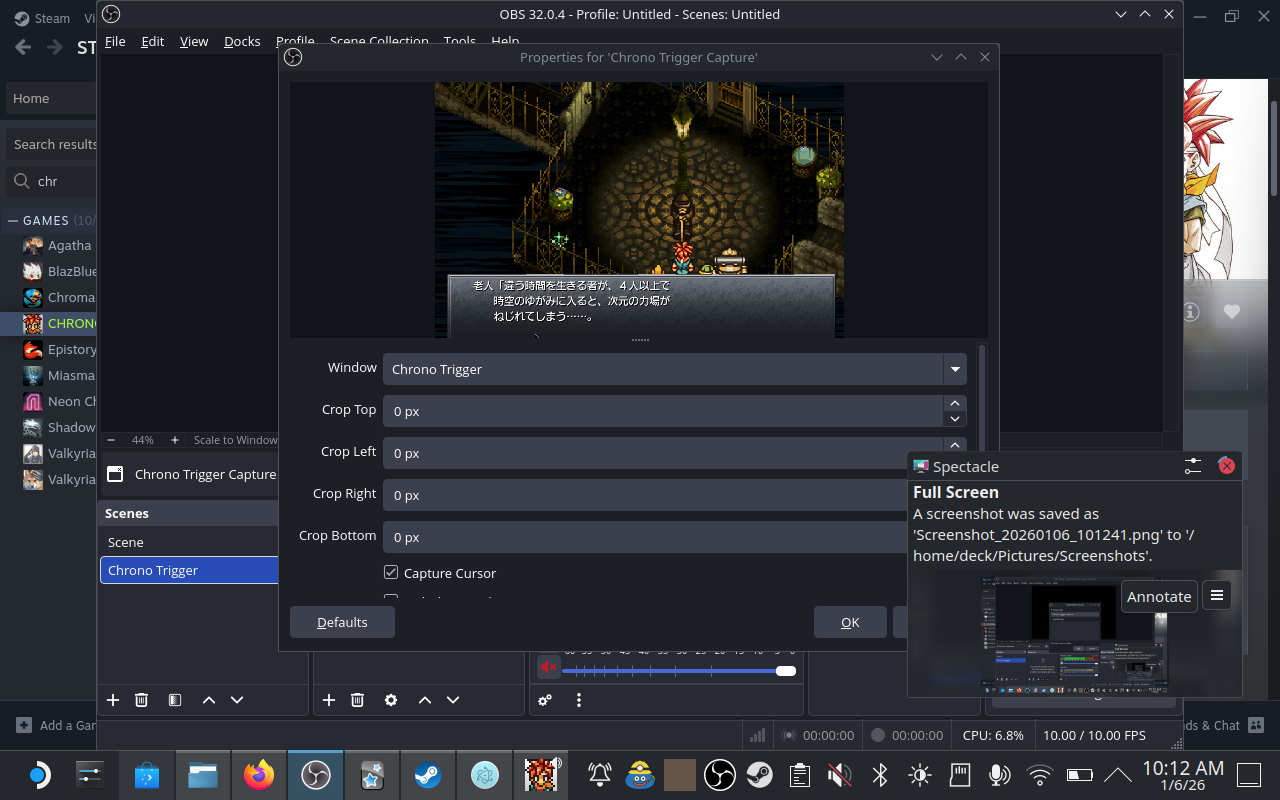Annotate the screenshot in Spectacle

[1159, 595]
